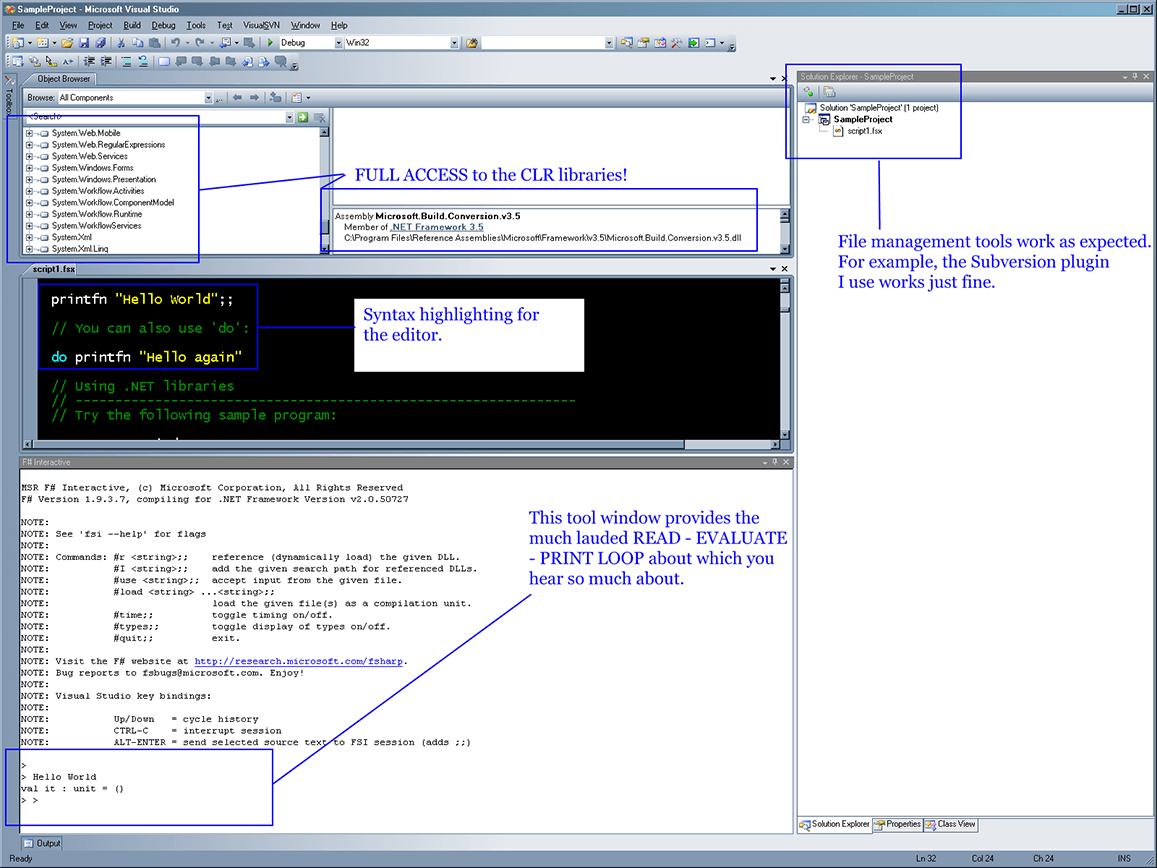Uncomment selected lines icon
The image size is (1157, 868).
coord(143,61)
